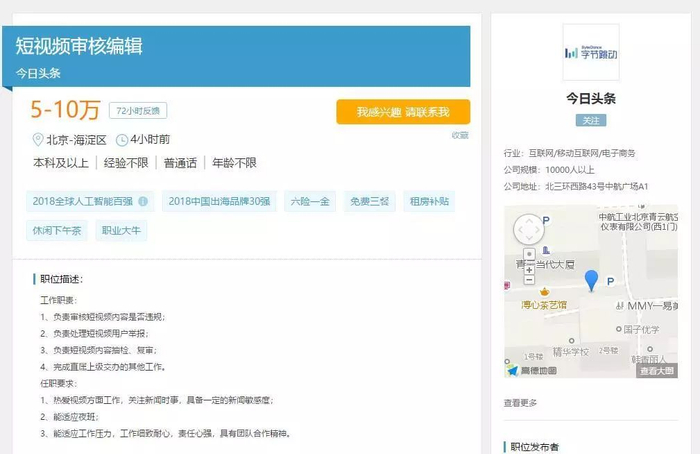The image size is (700, 454).
Task: Click the 公司规模: 10000人以上 text
Action: pyautogui.click(x=549, y=170)
